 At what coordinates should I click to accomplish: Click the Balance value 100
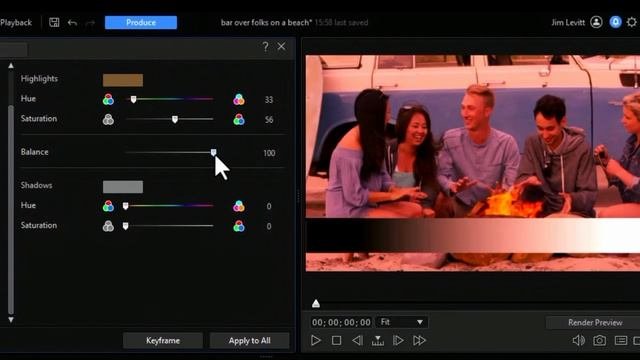coord(269,153)
